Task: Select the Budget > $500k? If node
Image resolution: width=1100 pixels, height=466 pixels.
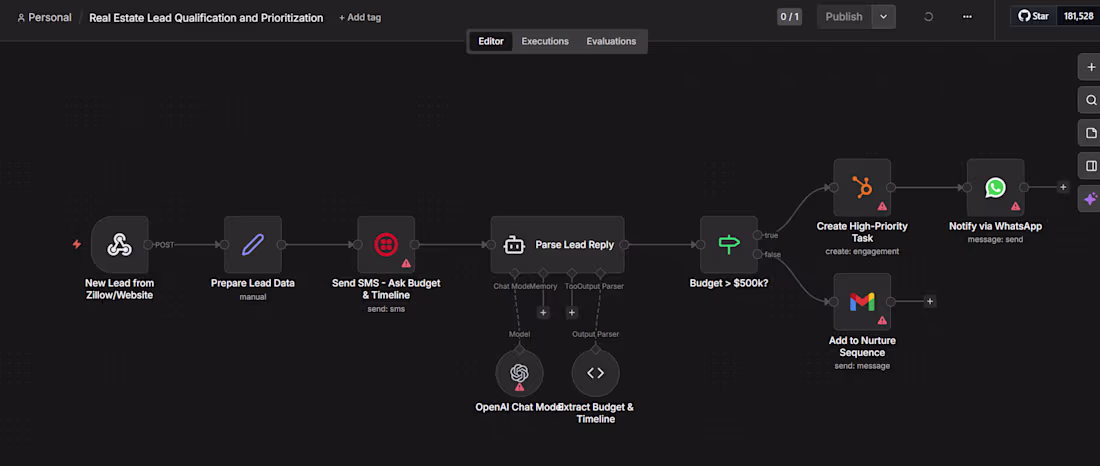Action: tap(729, 244)
